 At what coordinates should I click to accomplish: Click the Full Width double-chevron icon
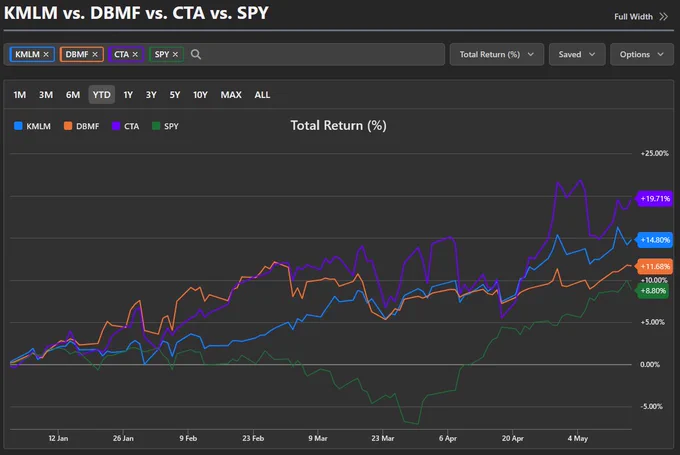click(664, 16)
